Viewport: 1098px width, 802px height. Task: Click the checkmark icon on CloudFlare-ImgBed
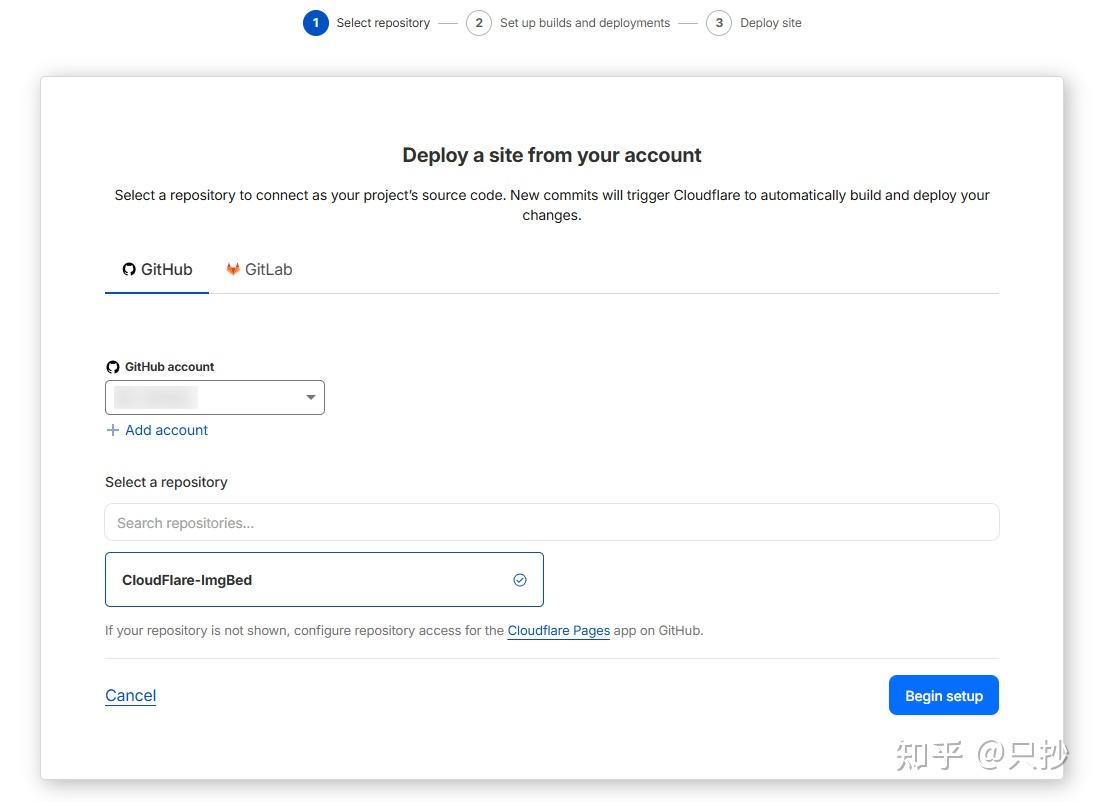[520, 580]
